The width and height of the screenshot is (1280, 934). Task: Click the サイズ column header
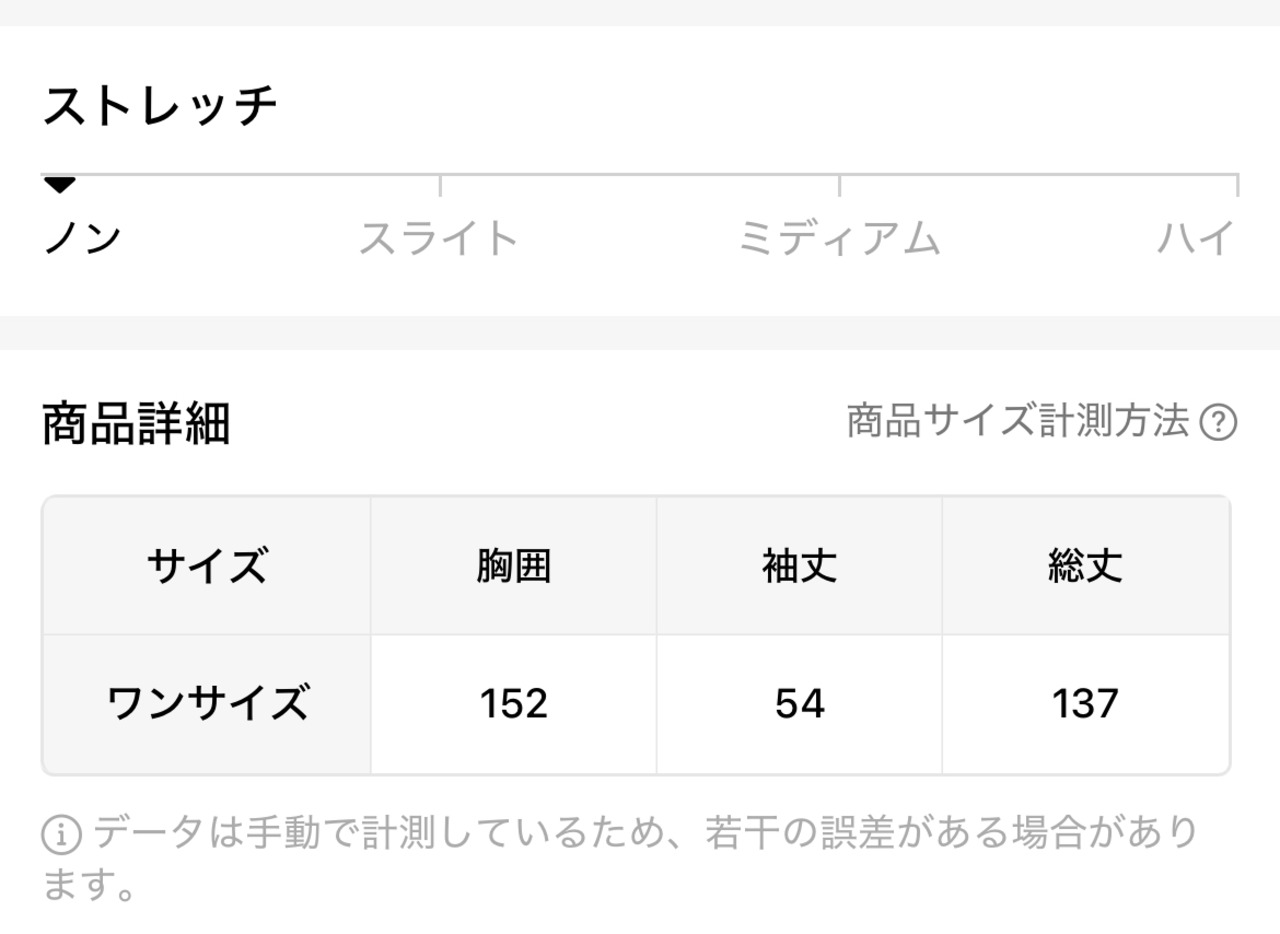[x=207, y=567]
